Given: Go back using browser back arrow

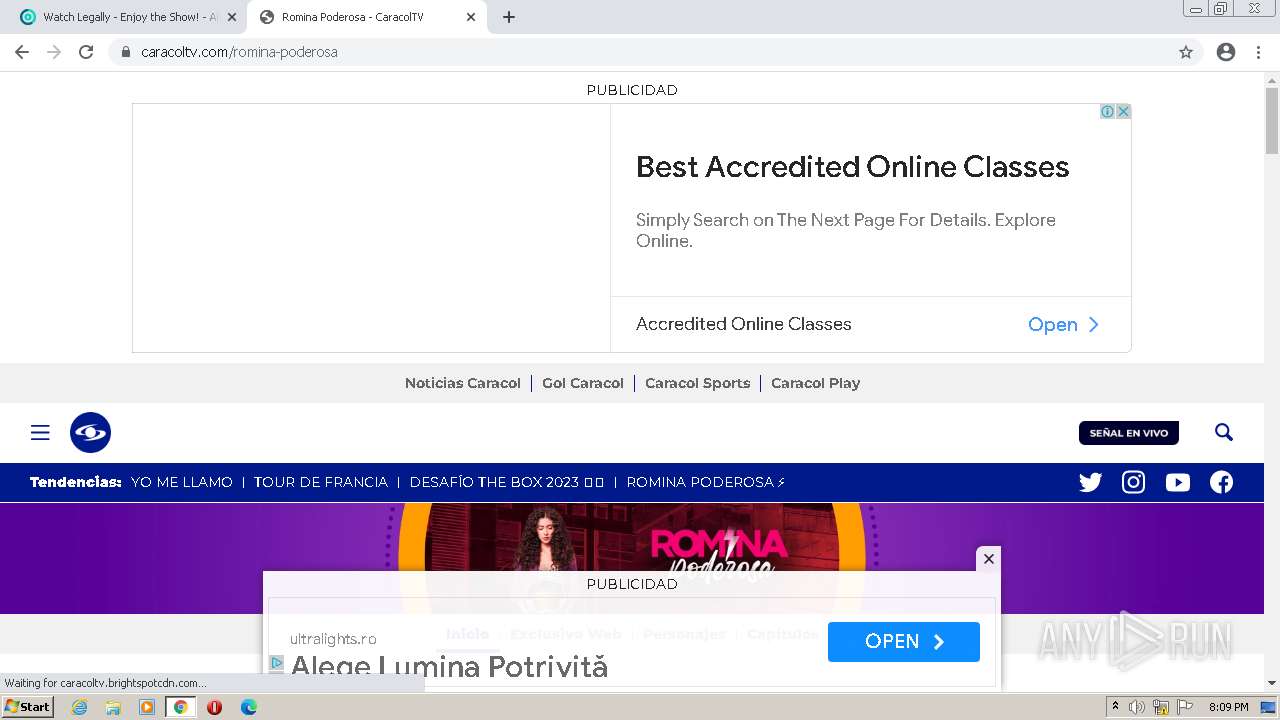Looking at the screenshot, I should pyautogui.click(x=22, y=52).
